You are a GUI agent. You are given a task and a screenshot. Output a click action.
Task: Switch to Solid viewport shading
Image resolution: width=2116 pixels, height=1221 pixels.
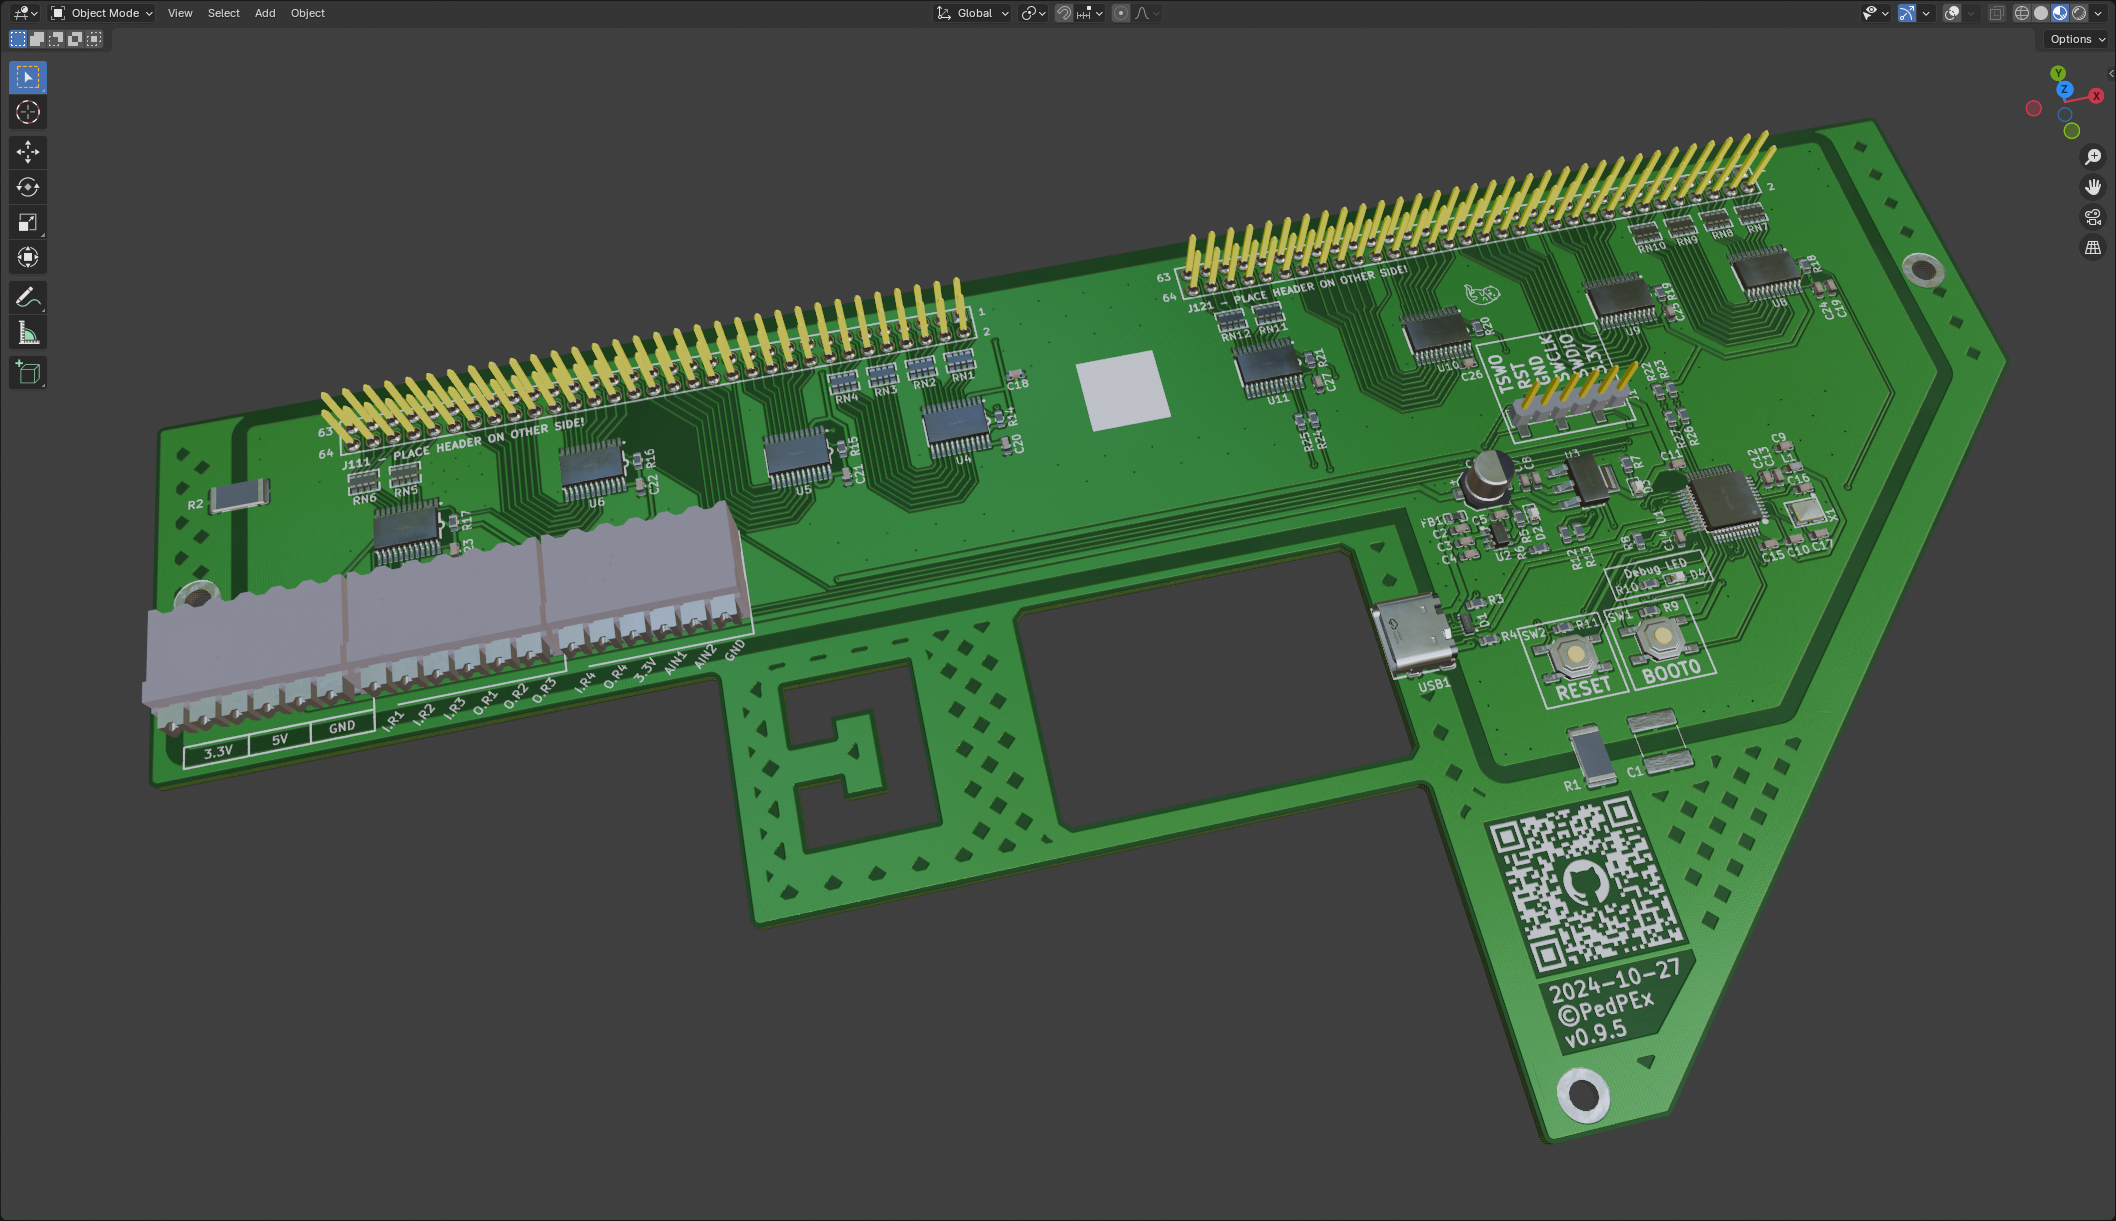(2041, 13)
